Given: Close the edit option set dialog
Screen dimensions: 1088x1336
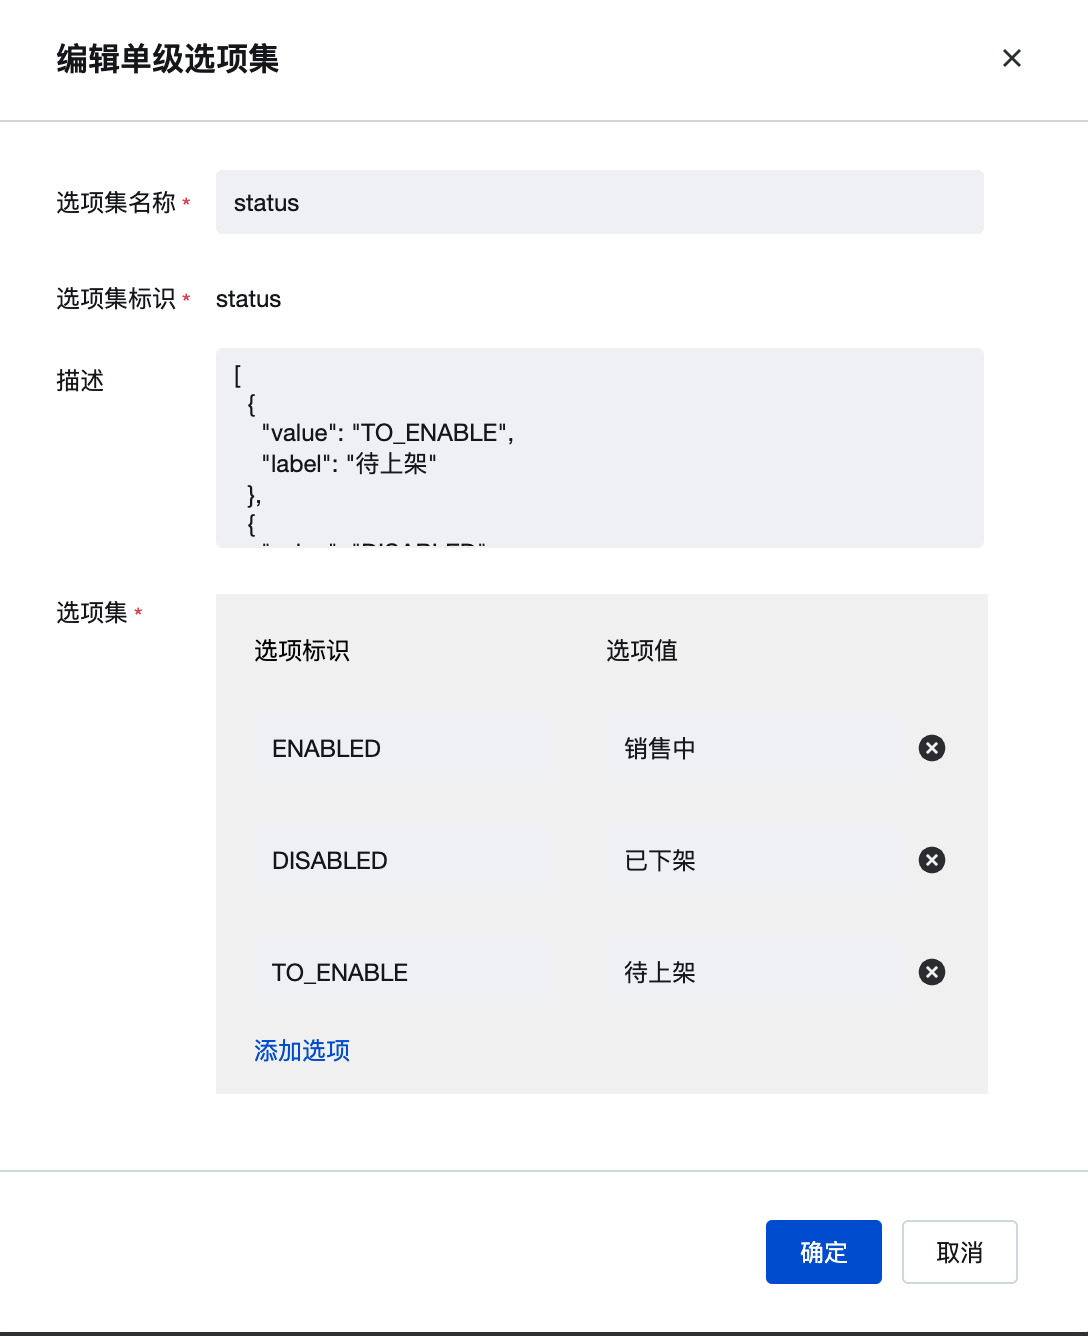Looking at the screenshot, I should pos(1012,58).
